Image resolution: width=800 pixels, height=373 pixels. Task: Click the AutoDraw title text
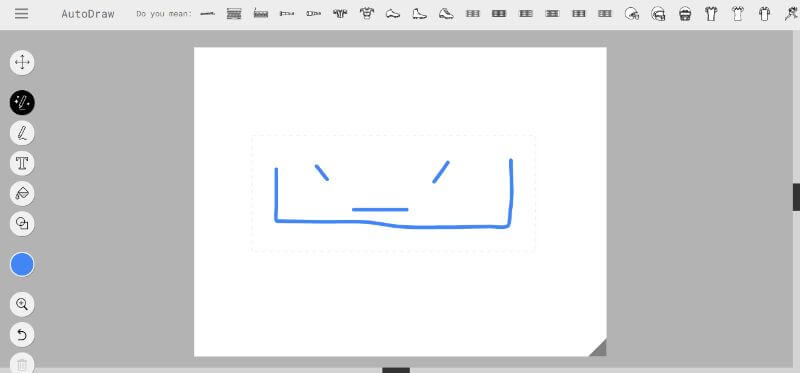88,14
